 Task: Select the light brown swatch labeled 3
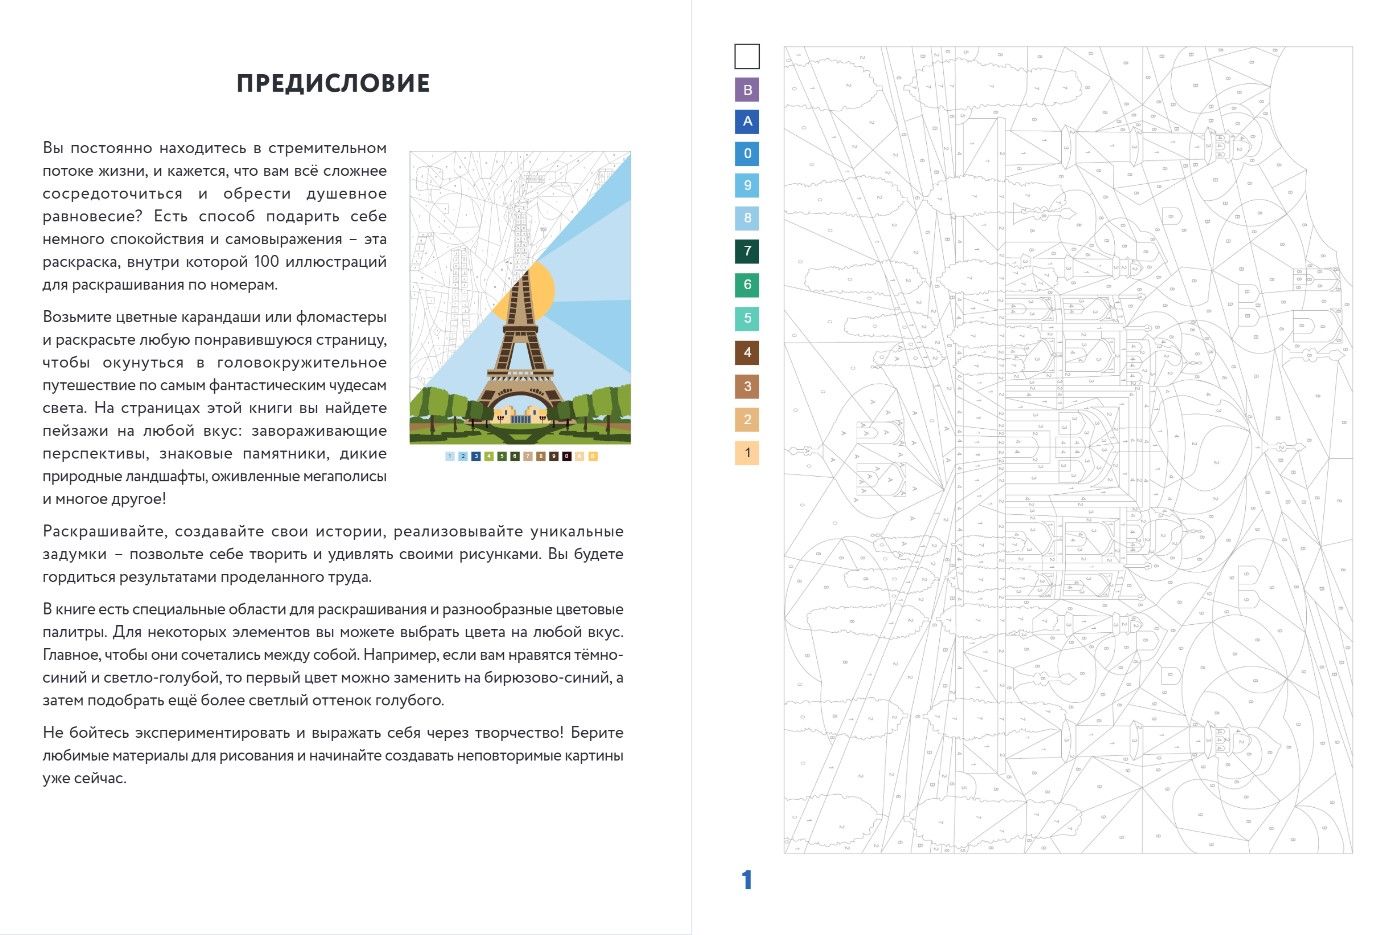747,386
